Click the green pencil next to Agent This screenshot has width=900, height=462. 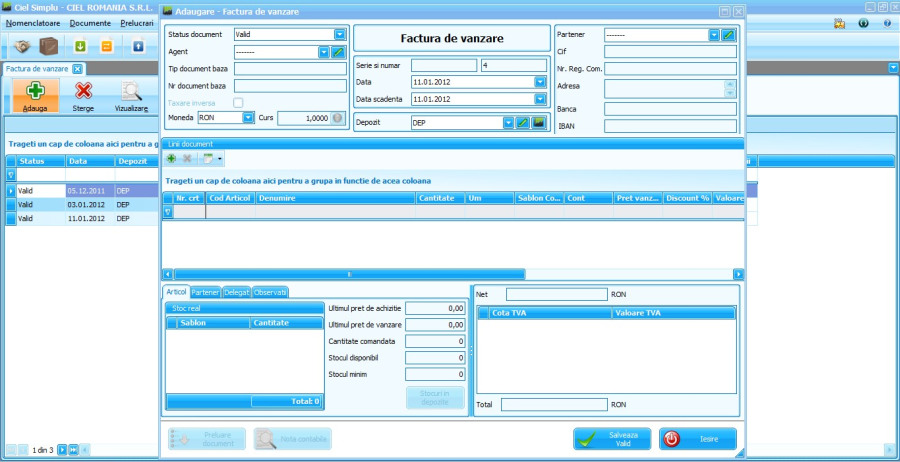click(339, 51)
